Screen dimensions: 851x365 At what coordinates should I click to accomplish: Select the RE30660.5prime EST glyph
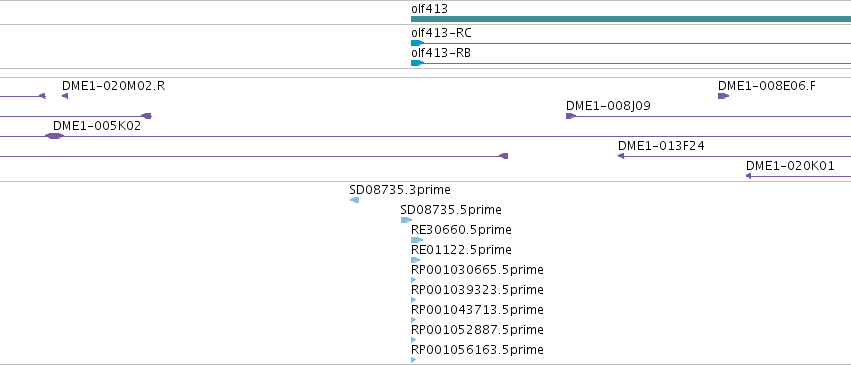point(417,240)
